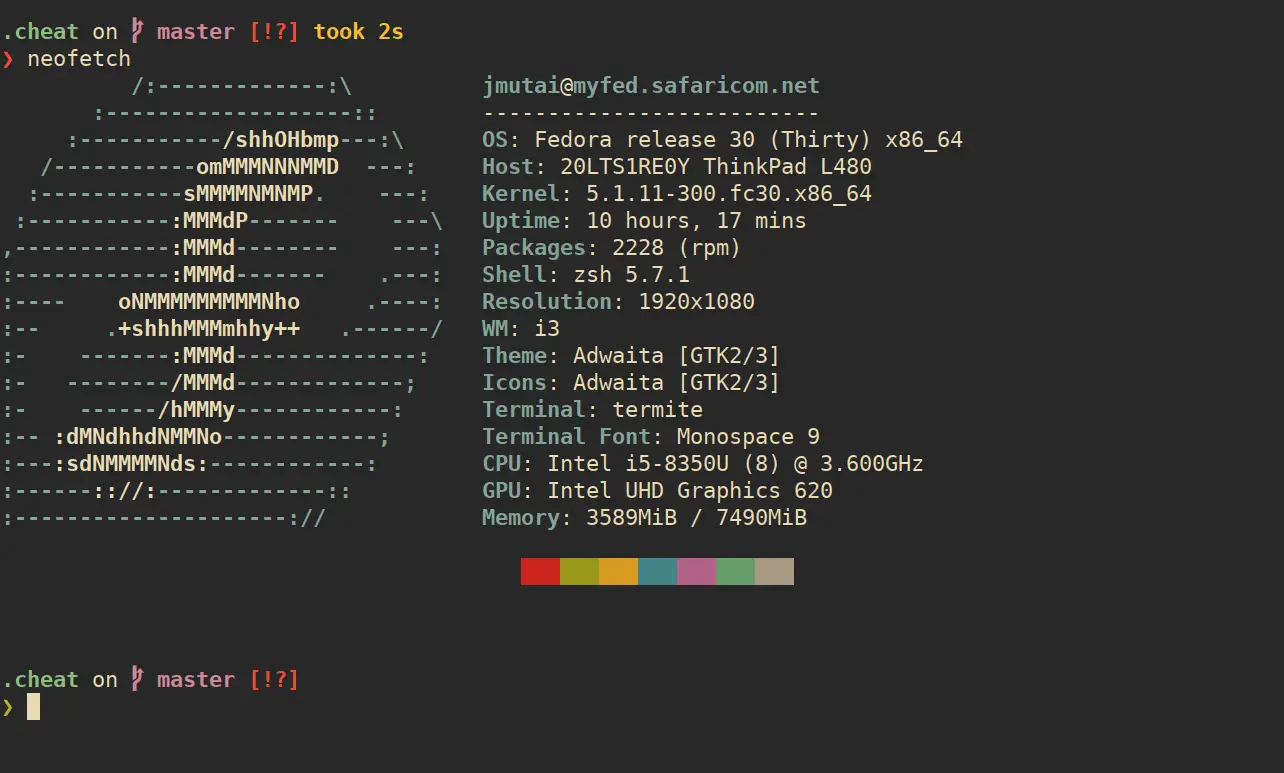This screenshot has height=773, width=1284.
Task: Place the cursor at the block cursor prompt
Action: point(34,708)
